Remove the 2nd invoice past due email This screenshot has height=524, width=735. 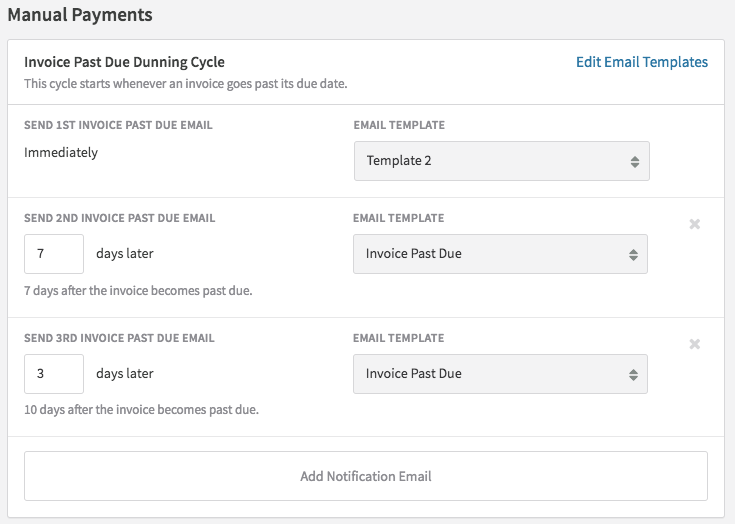694,224
